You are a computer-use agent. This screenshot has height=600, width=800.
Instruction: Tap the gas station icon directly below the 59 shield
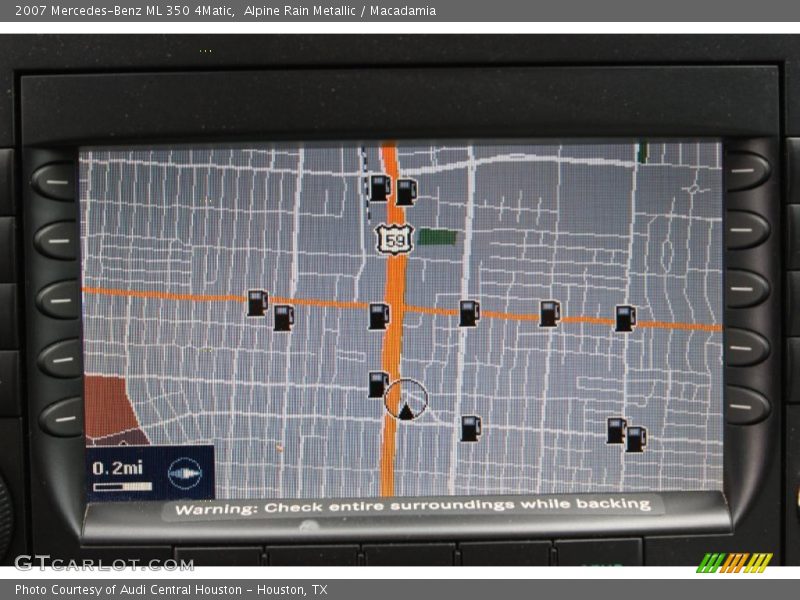pos(378,316)
